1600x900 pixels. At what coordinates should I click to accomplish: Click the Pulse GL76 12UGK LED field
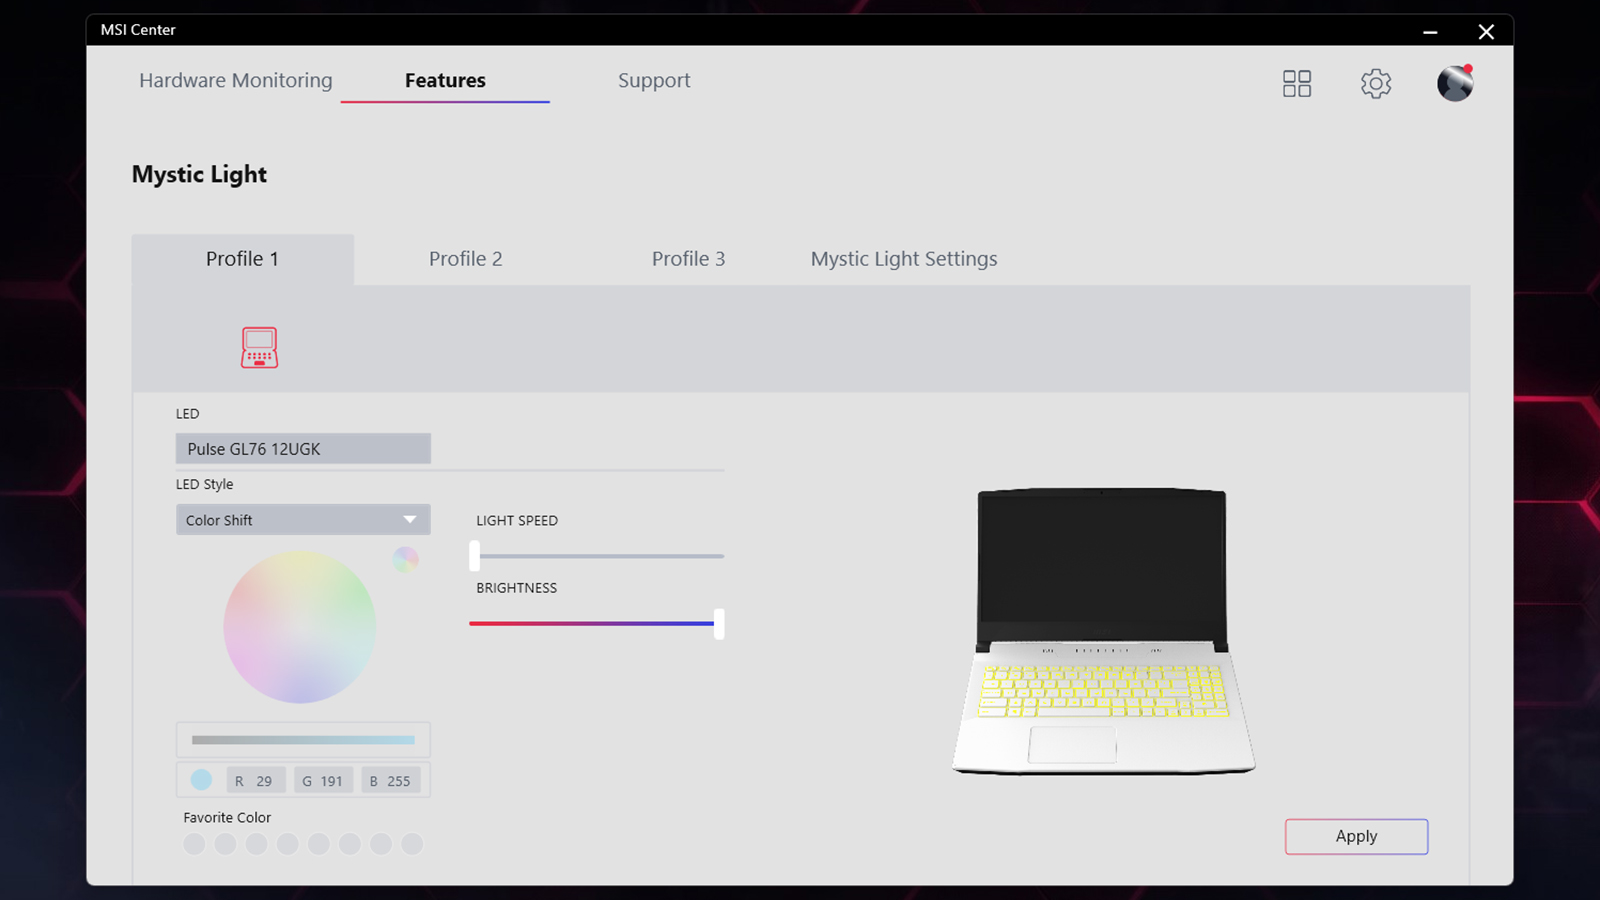[x=303, y=449]
